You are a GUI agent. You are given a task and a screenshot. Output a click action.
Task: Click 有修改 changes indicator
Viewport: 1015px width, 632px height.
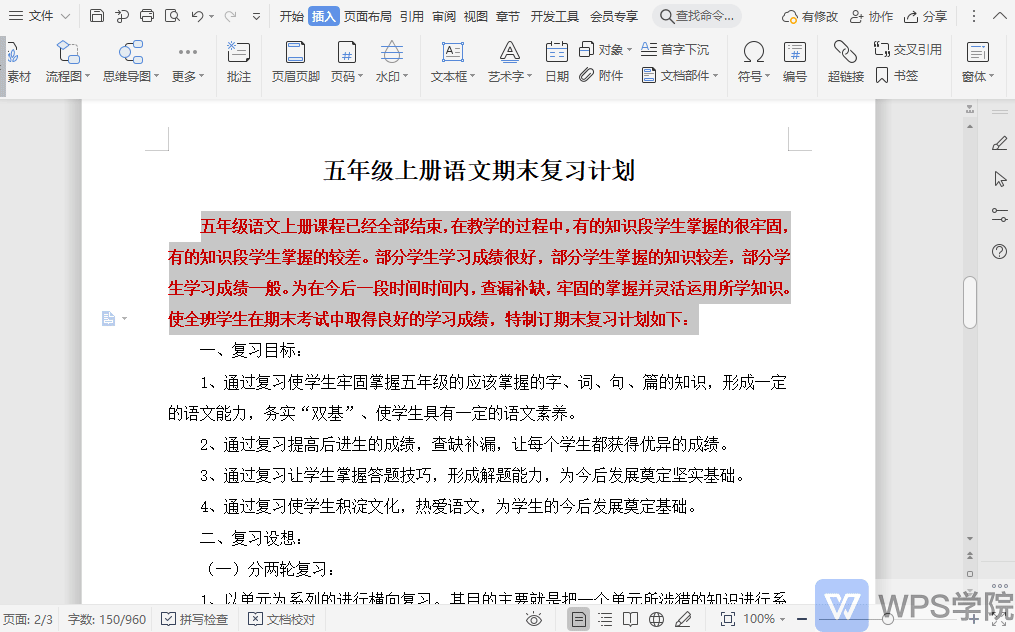[x=810, y=16]
